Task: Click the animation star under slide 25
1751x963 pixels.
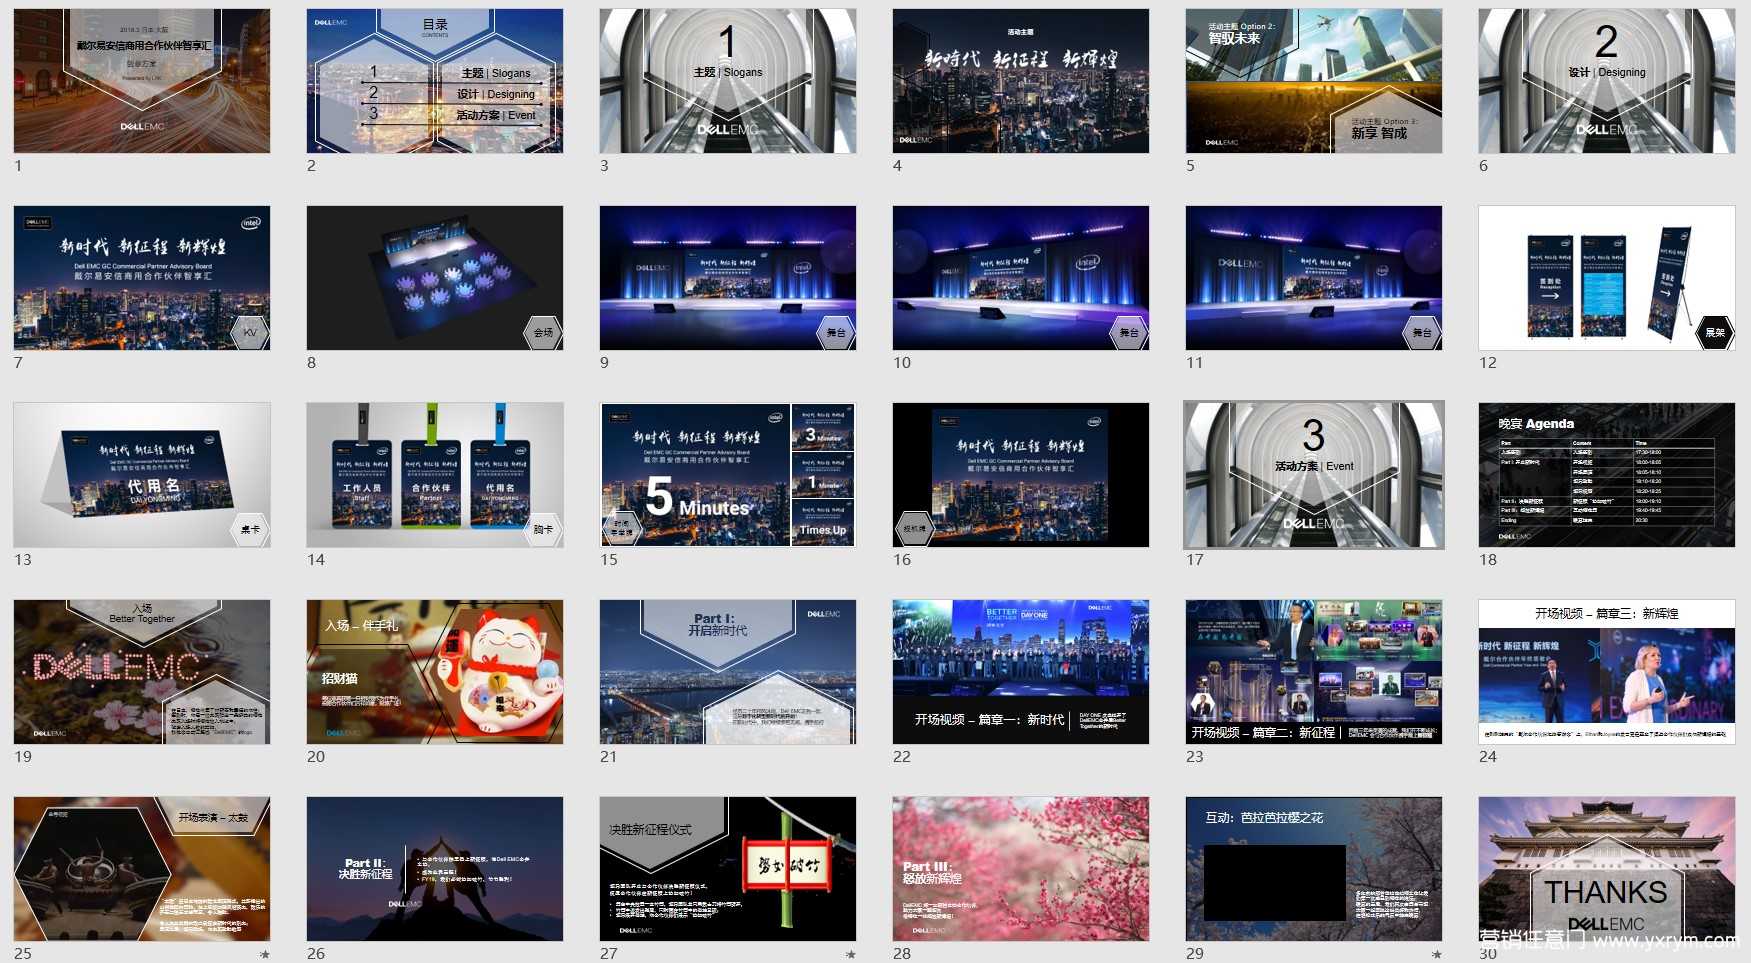Action: pos(265,954)
